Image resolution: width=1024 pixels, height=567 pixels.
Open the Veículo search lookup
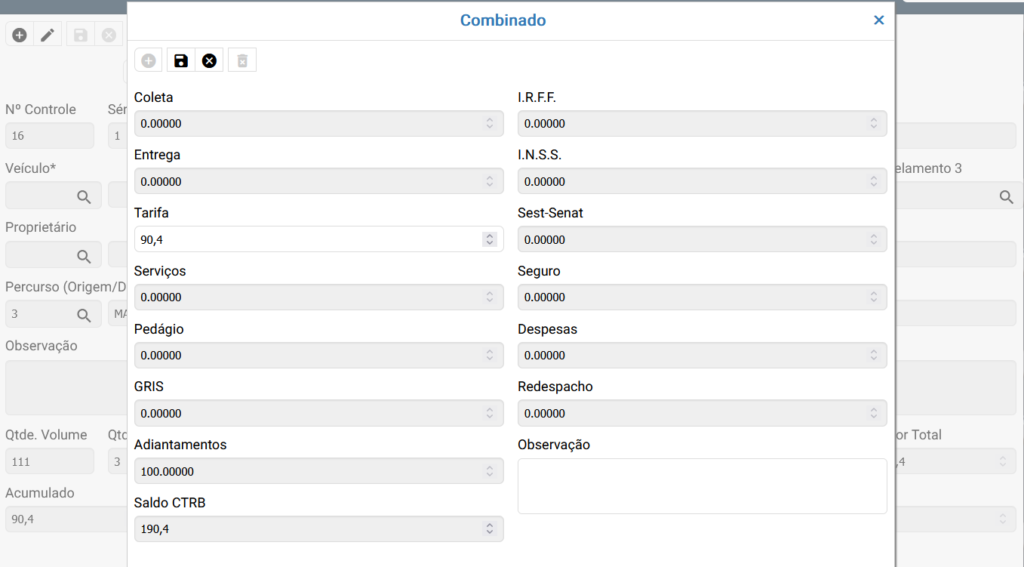pos(84,196)
